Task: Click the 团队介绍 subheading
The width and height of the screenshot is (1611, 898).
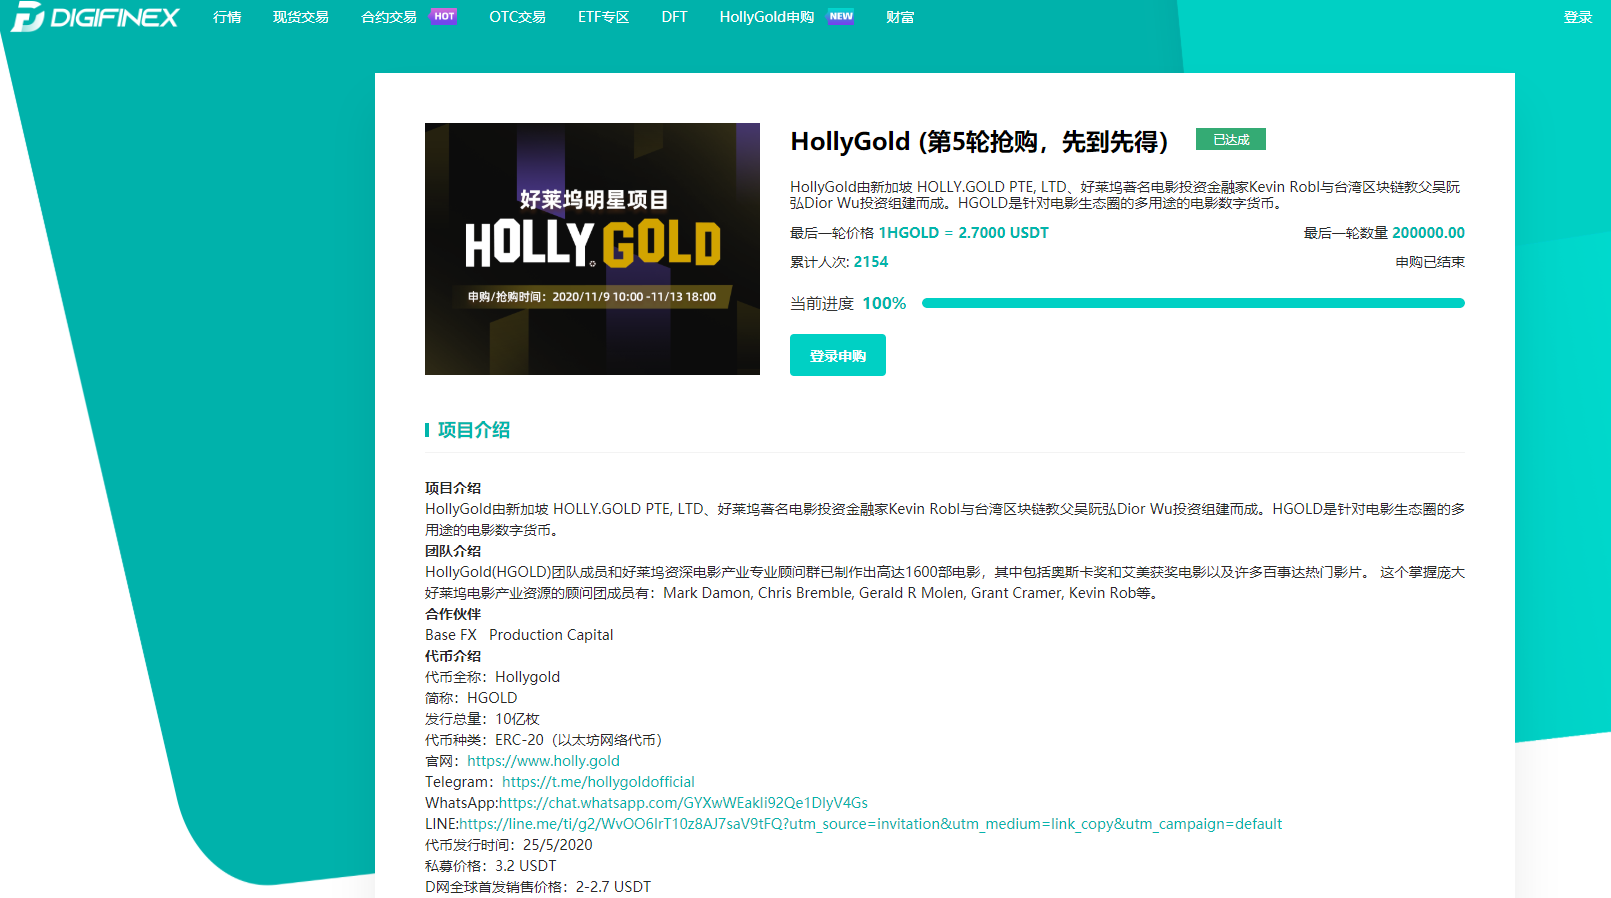Action: point(453,551)
